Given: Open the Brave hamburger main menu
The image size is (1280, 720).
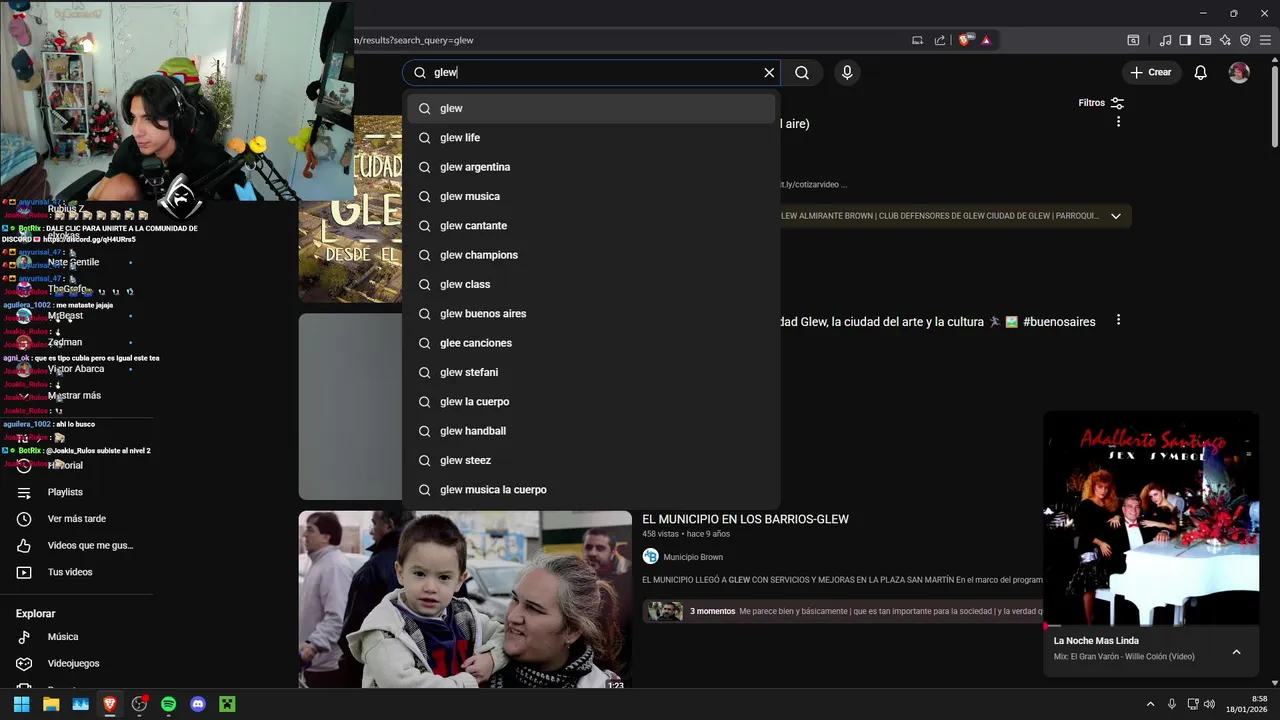Looking at the screenshot, I should point(1266,40).
